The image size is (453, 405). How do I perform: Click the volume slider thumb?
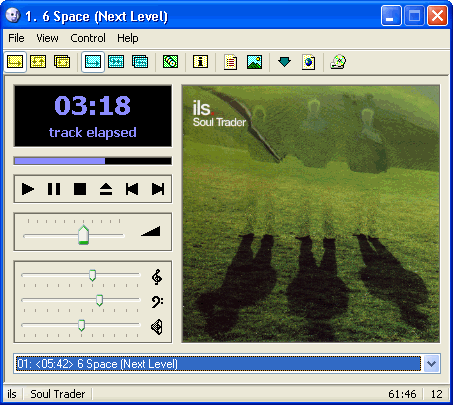pyautogui.click(x=83, y=235)
